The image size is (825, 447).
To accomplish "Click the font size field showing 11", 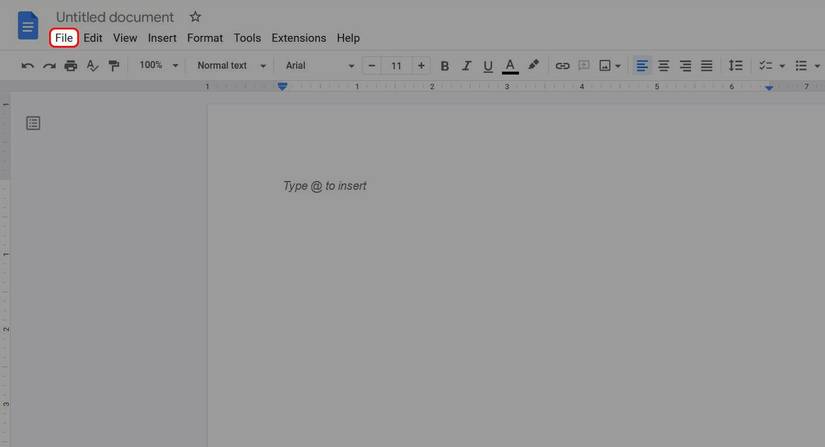I will pyautogui.click(x=396, y=66).
